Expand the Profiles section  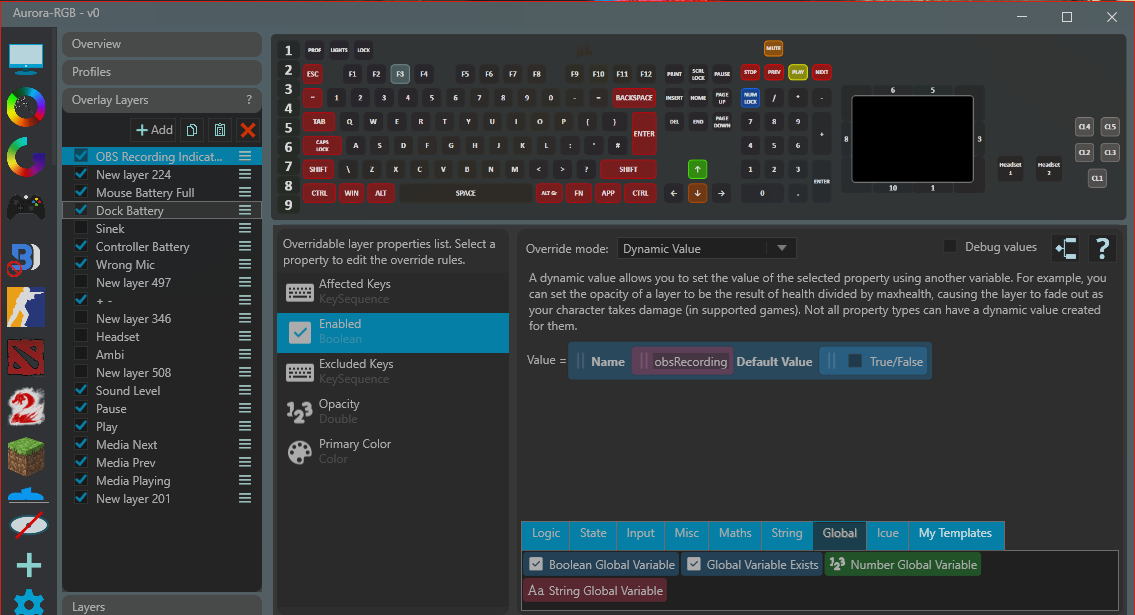click(162, 72)
